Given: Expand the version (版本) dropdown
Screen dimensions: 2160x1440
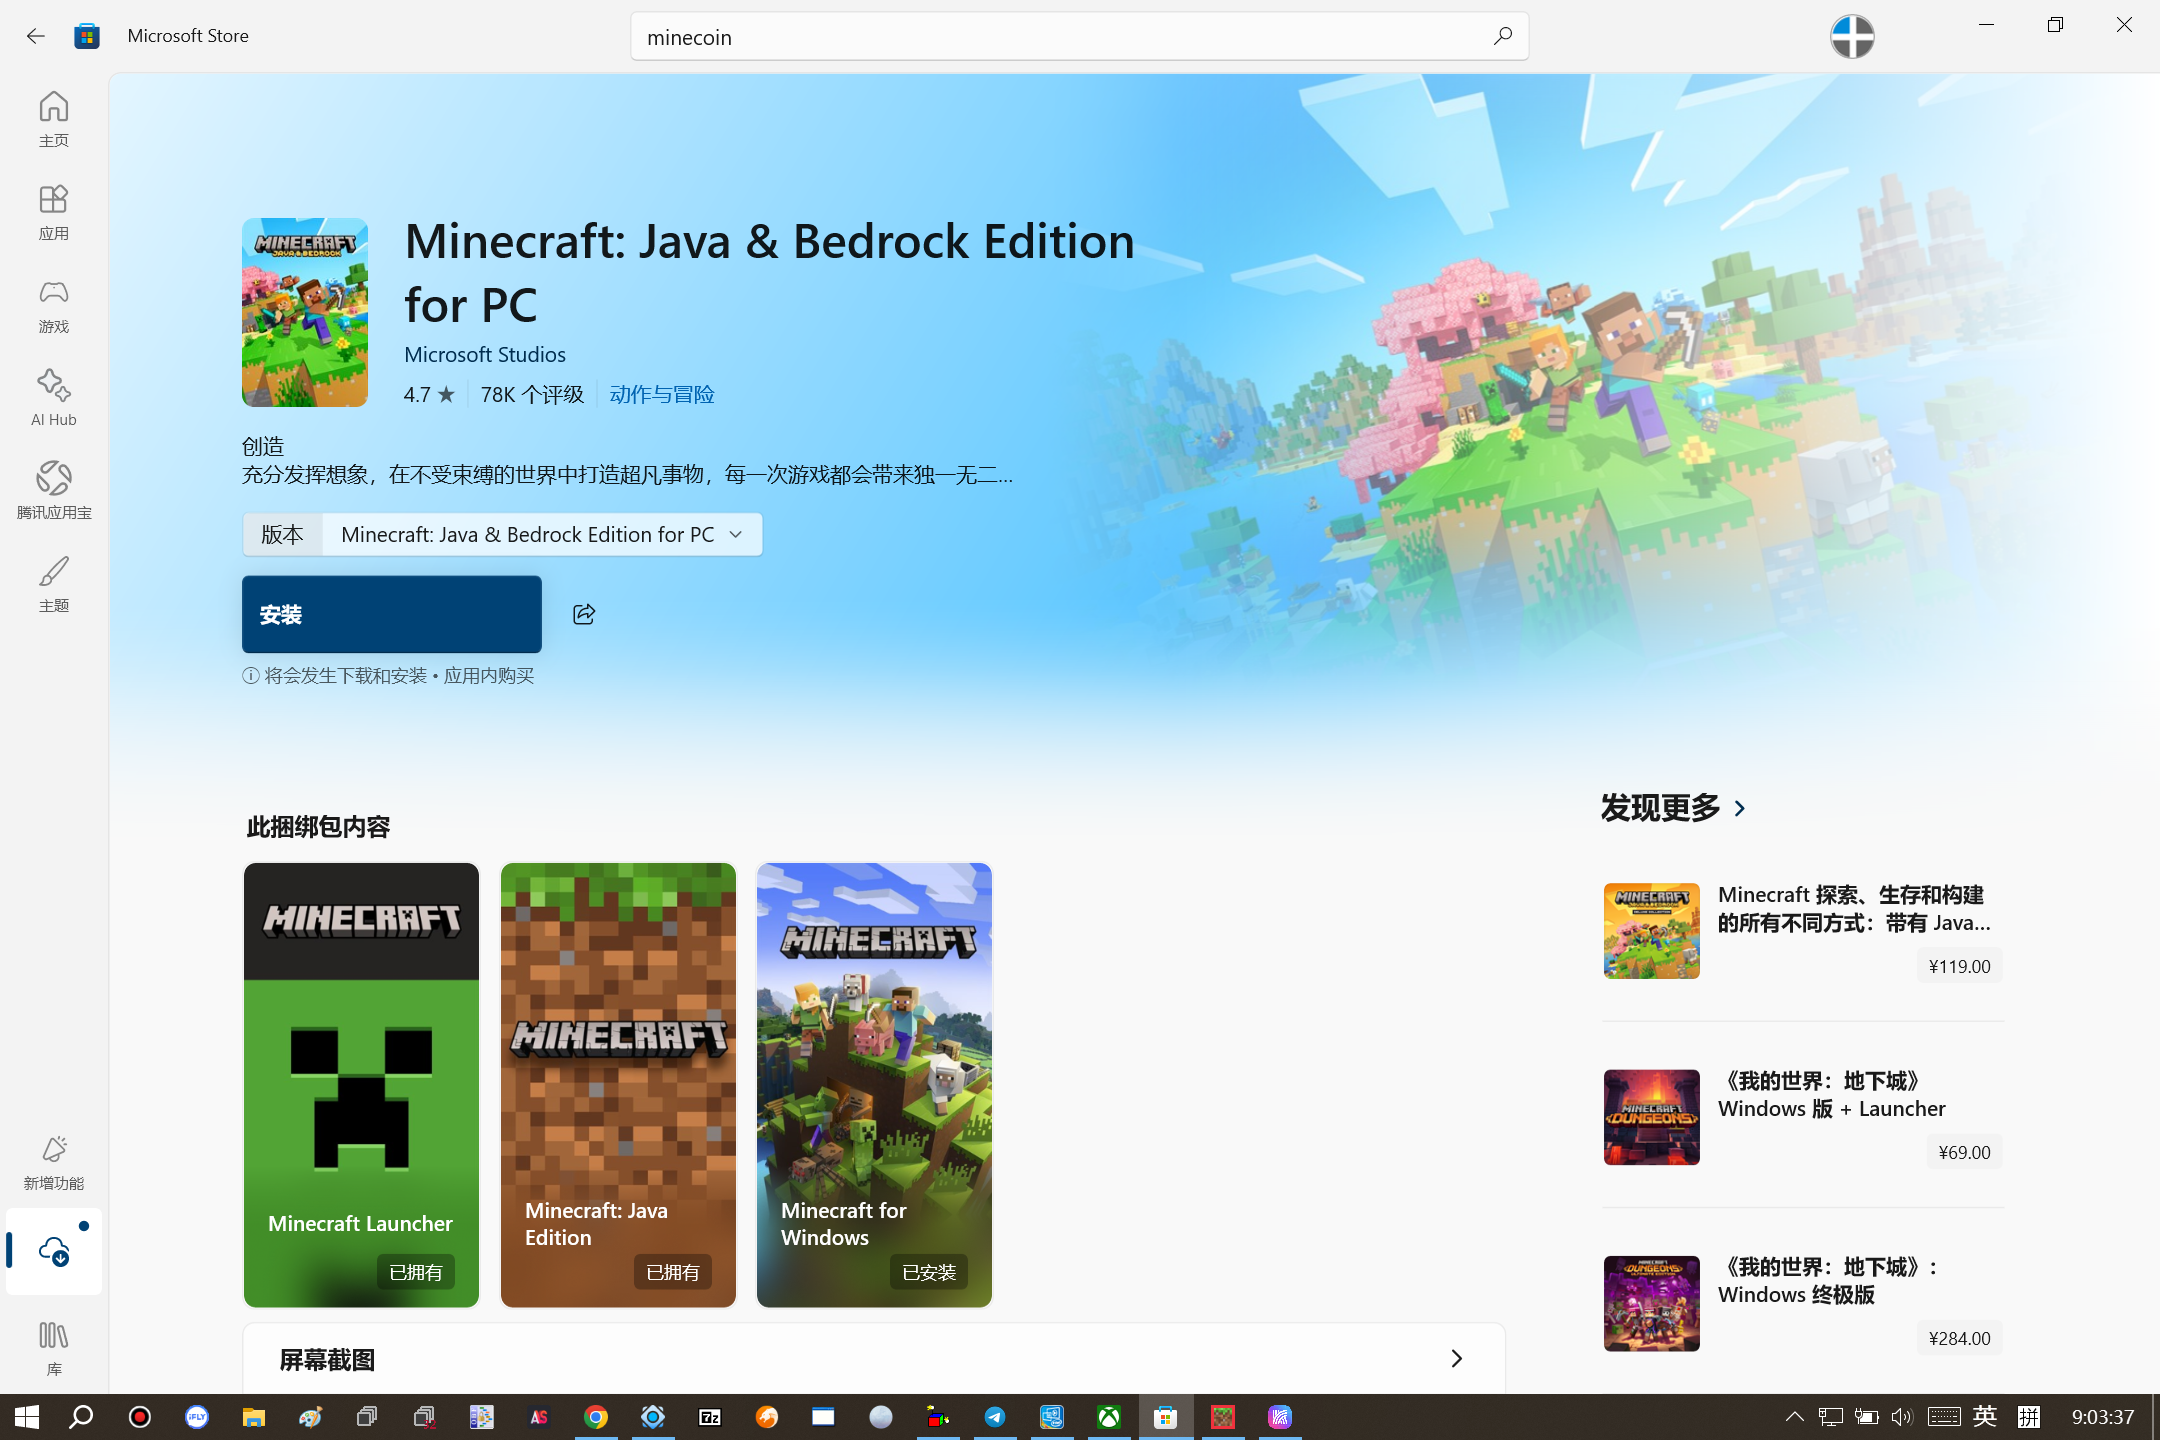Looking at the screenshot, I should pos(541,534).
